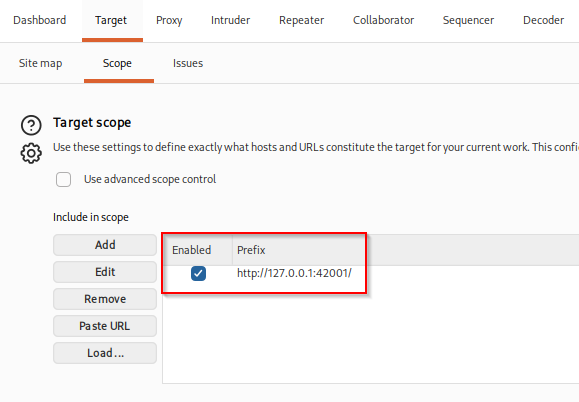Image resolution: width=579 pixels, height=402 pixels.
Task: Switch to the Dashboard tab
Action: (40, 20)
